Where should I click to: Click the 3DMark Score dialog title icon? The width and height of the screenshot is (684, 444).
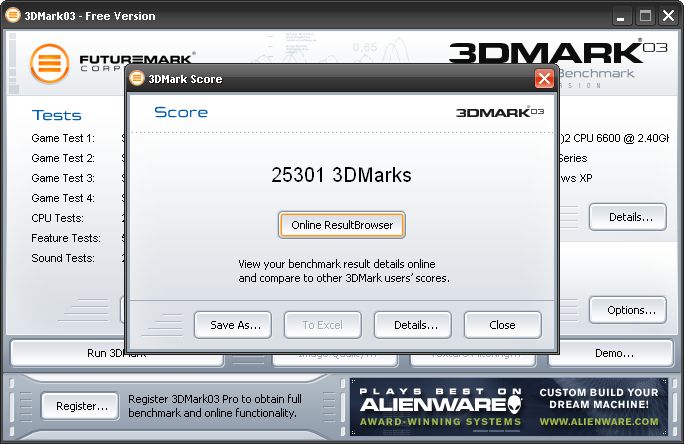pos(137,79)
